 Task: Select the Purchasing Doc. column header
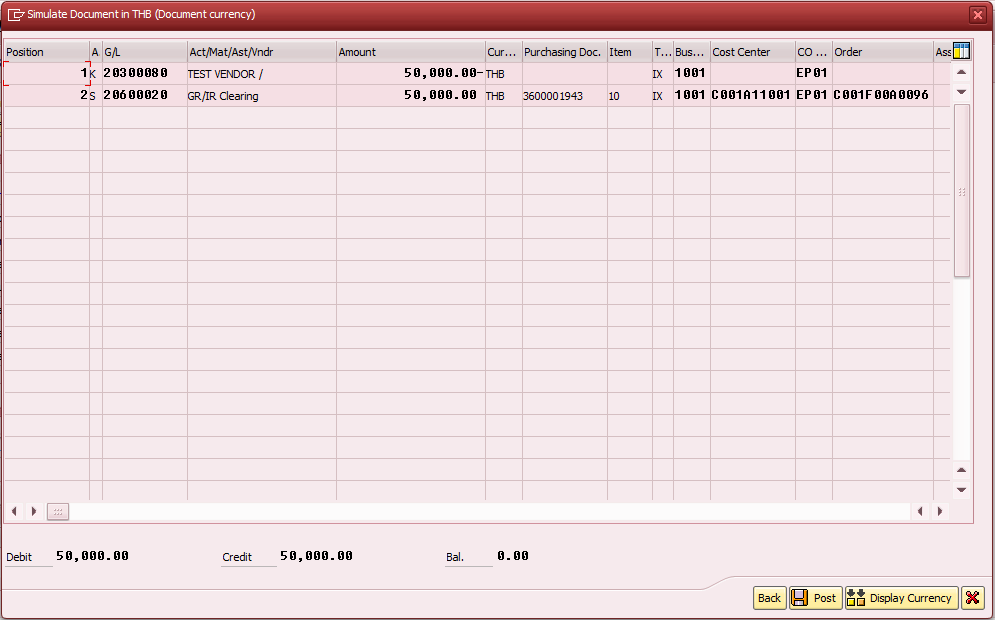point(562,51)
